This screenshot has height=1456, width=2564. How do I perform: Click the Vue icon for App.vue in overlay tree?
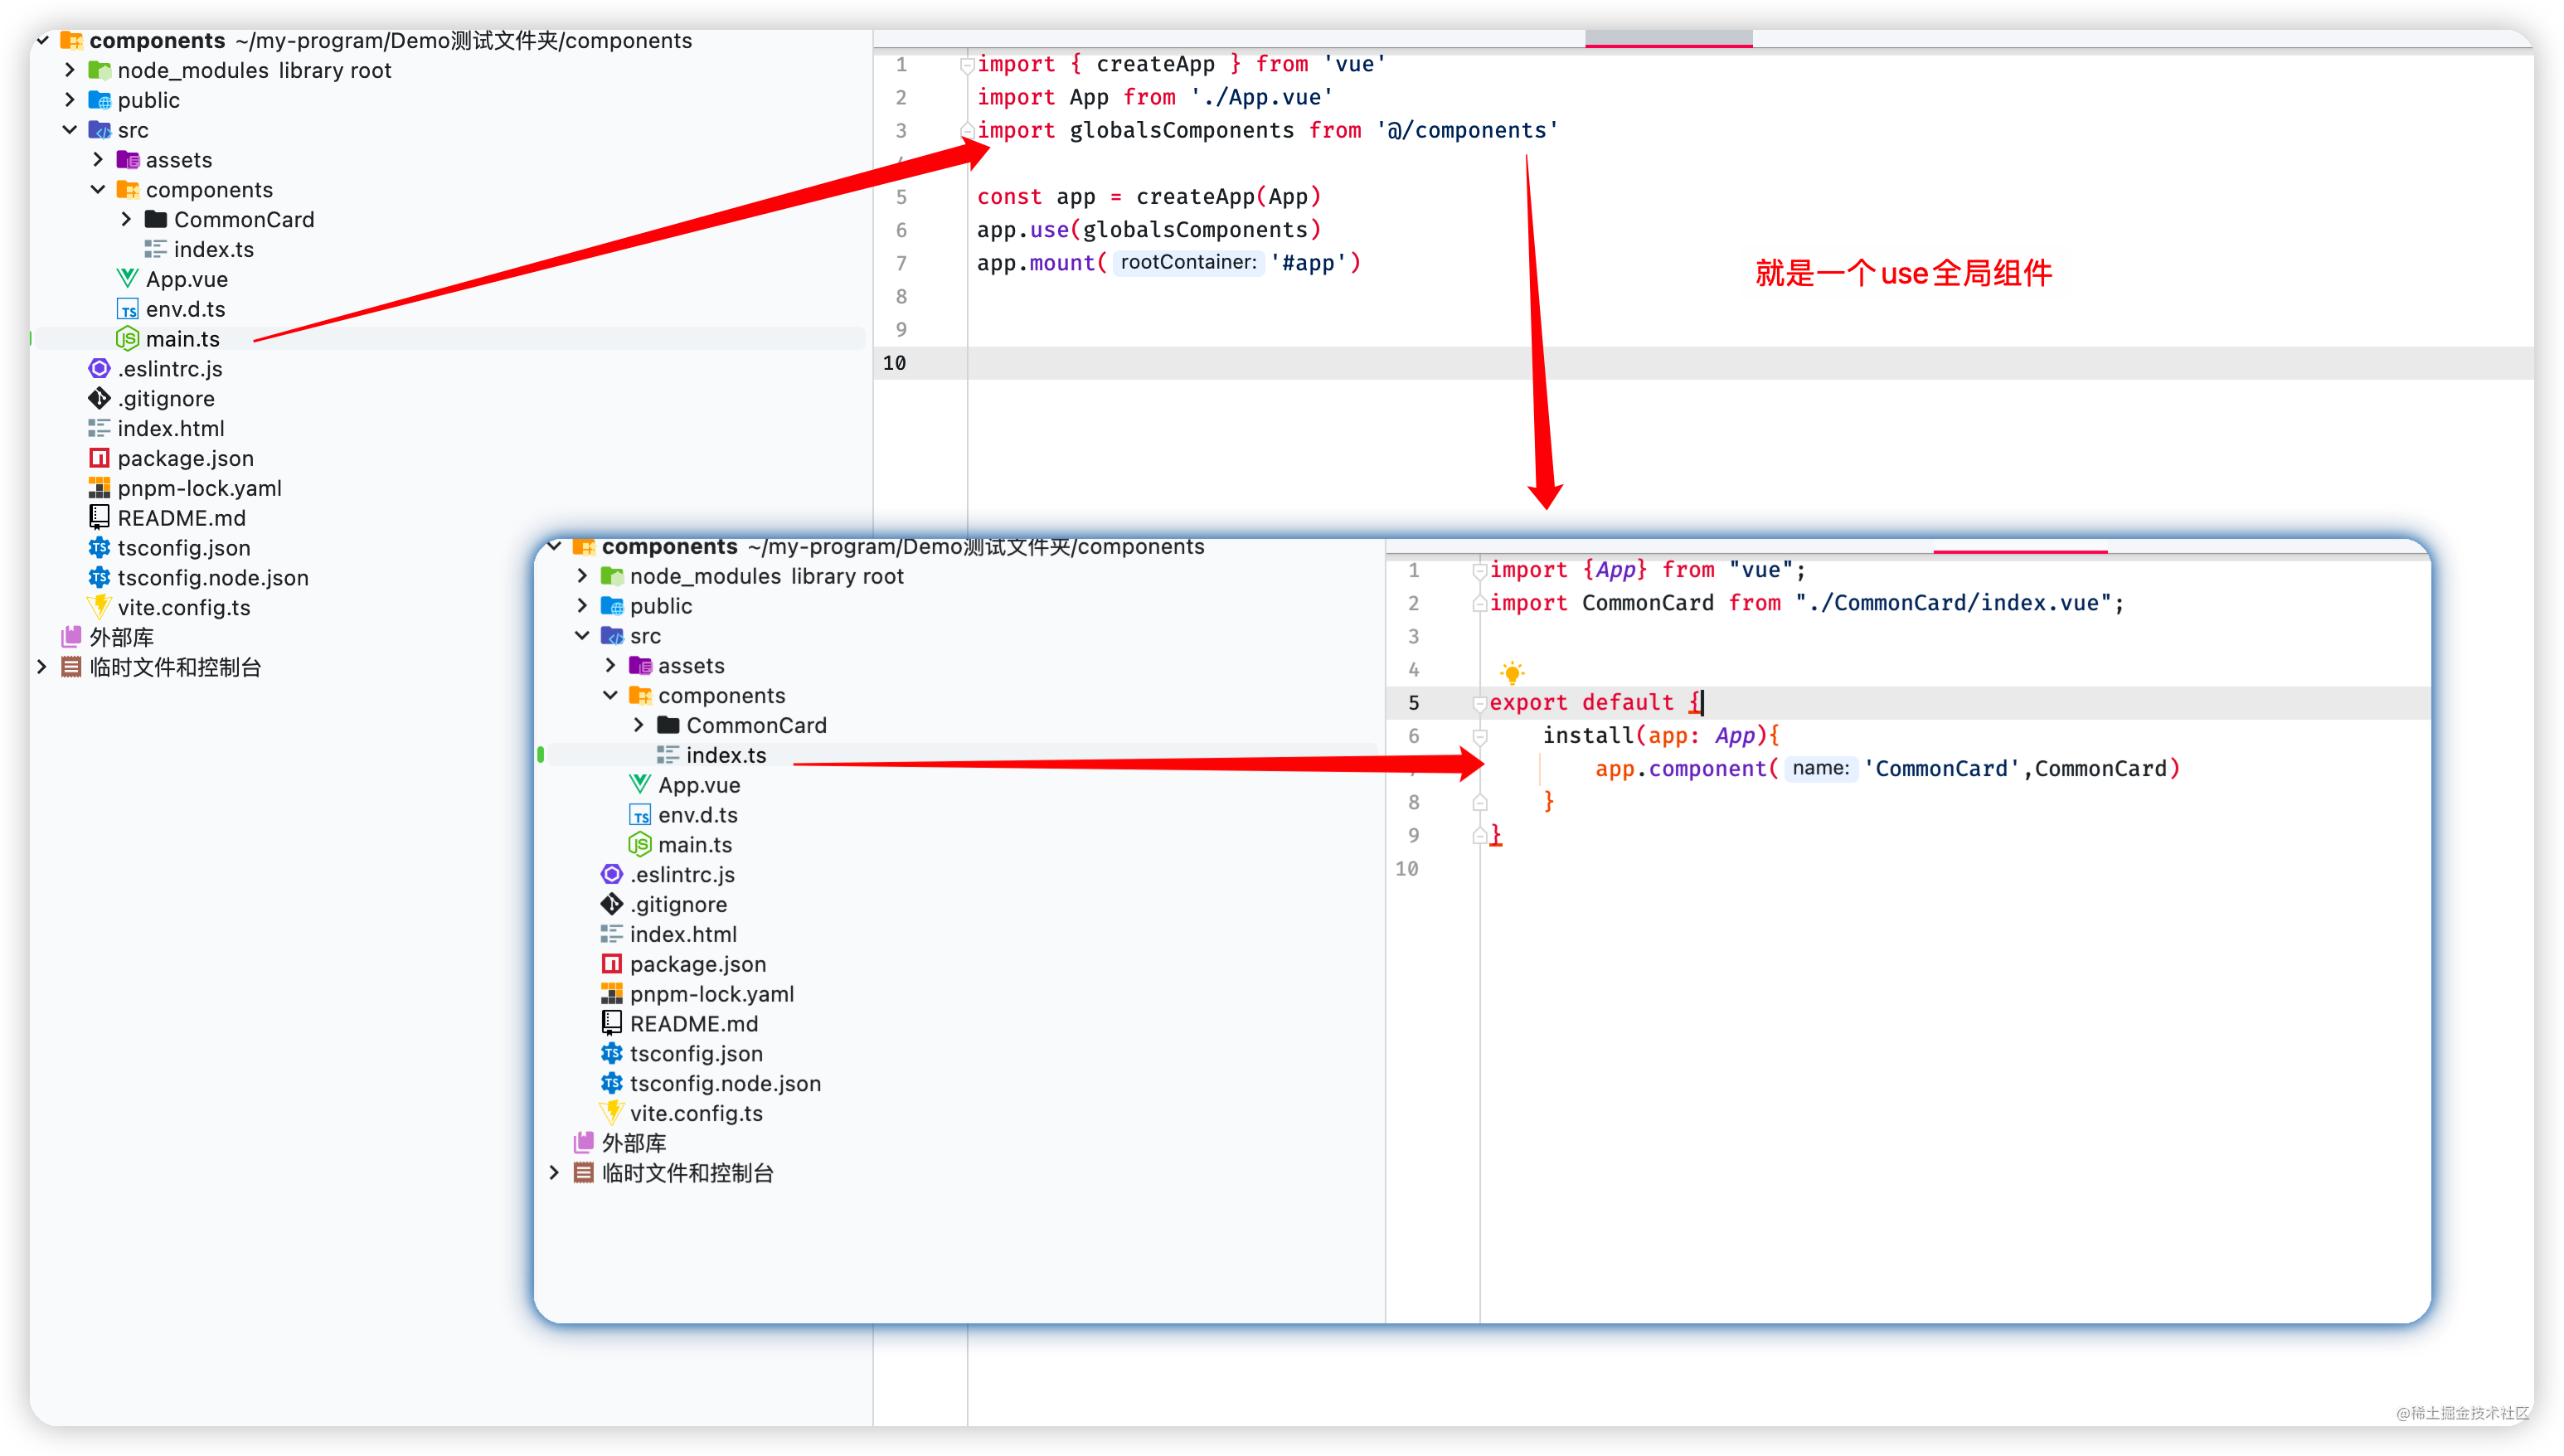pos(640,785)
